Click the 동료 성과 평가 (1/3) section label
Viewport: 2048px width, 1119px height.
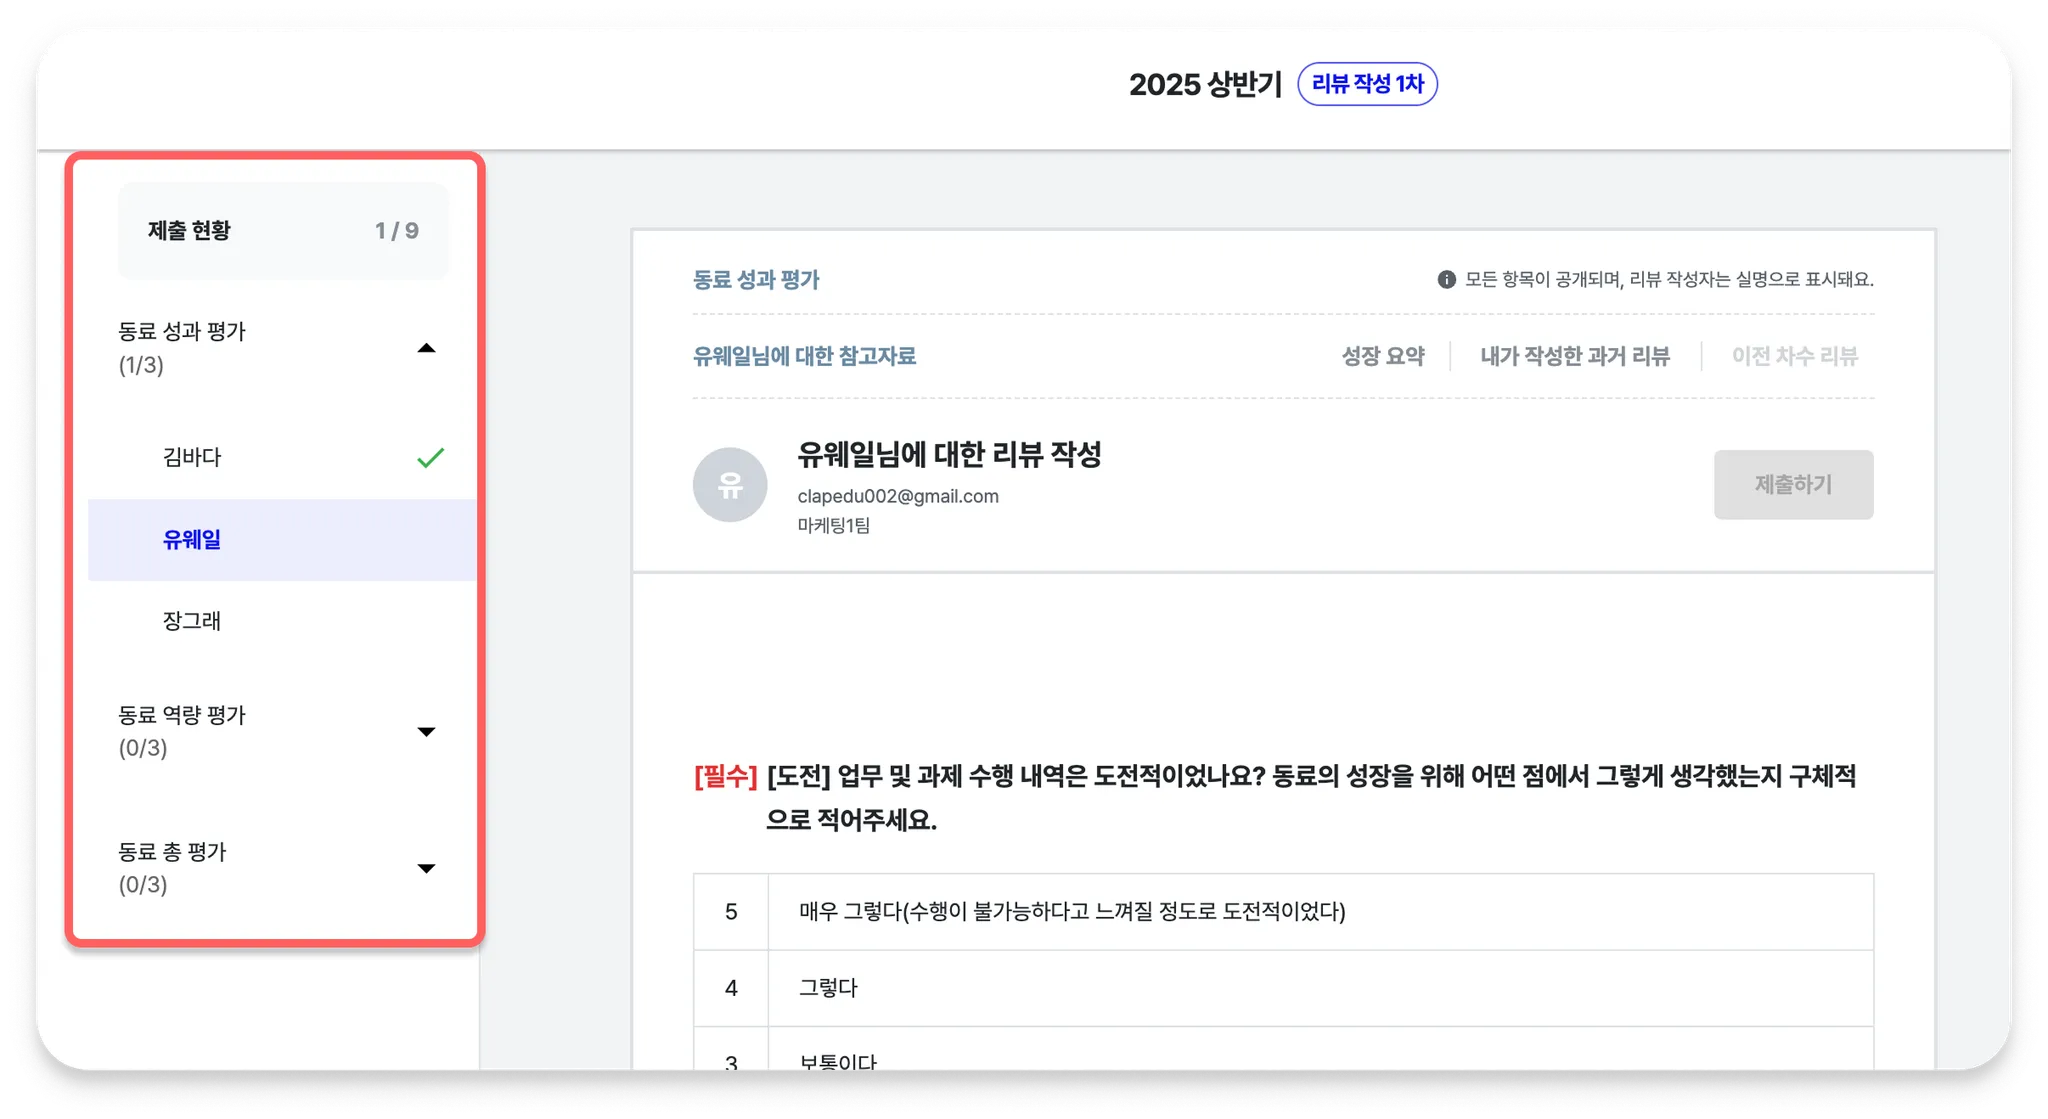[182, 348]
